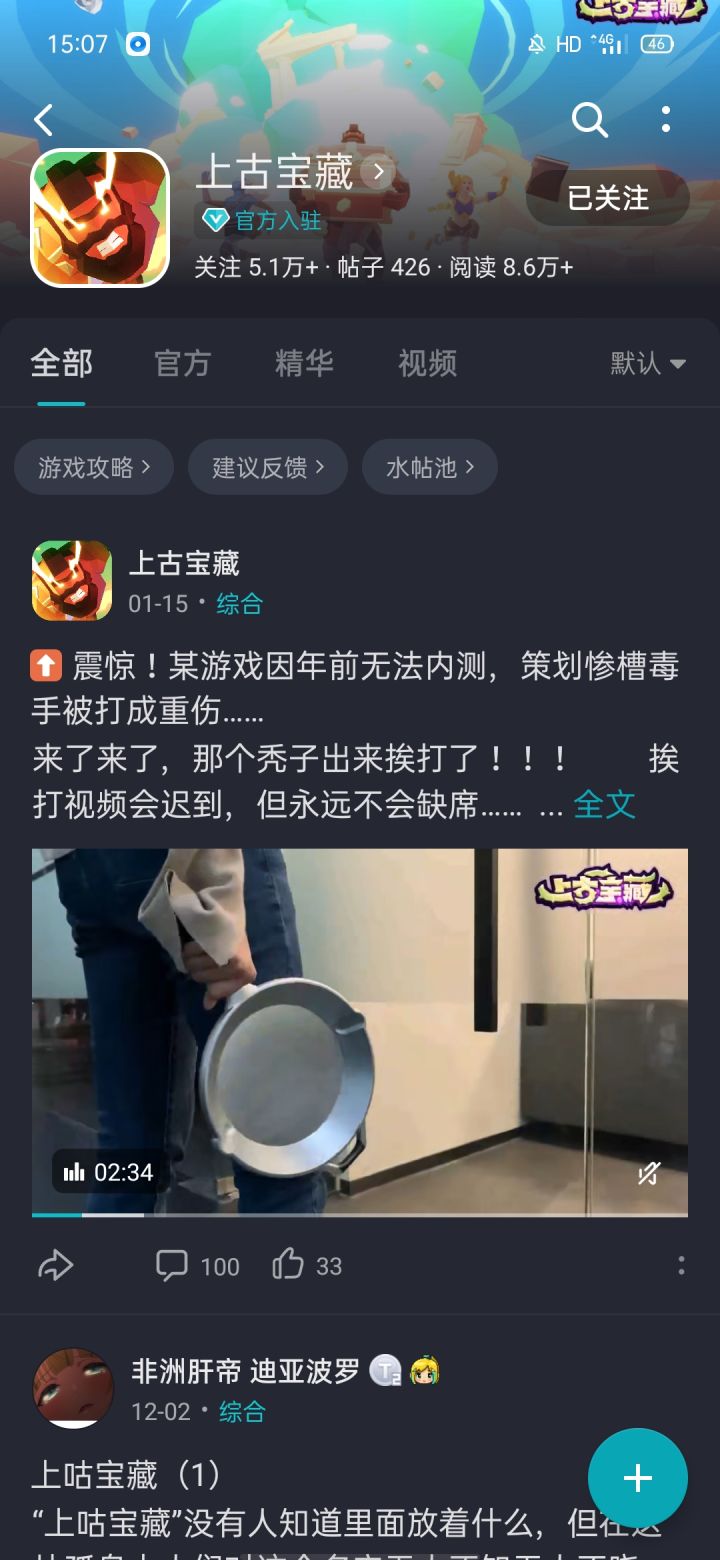The width and height of the screenshot is (720, 1560).
Task: Share the post via arrow icon
Action: [55, 1266]
